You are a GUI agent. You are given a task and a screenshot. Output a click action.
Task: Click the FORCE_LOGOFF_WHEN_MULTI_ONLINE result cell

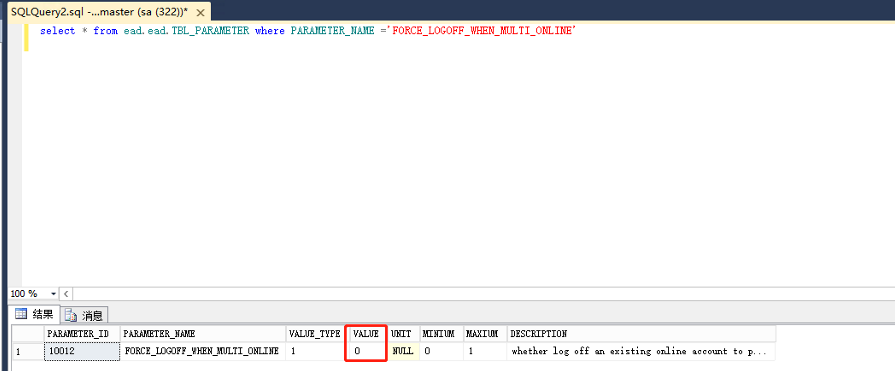click(x=203, y=351)
